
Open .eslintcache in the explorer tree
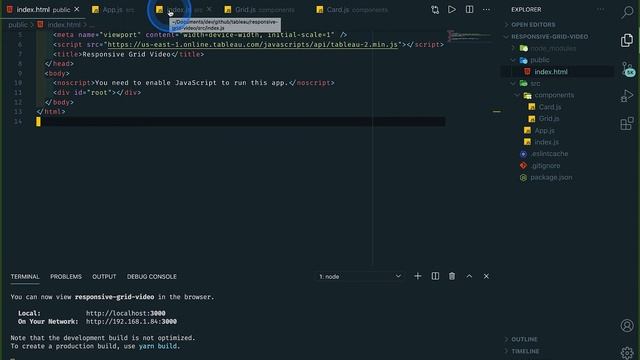point(549,154)
